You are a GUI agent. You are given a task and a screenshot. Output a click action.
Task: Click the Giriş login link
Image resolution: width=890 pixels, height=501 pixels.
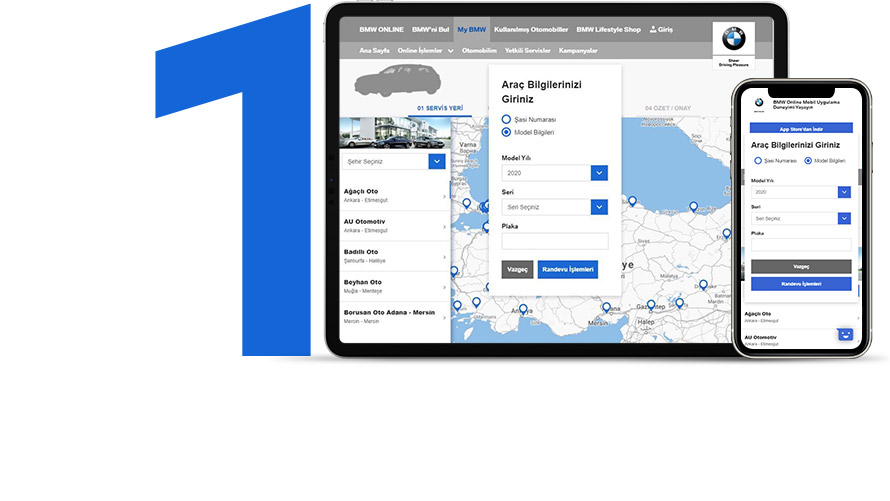click(x=665, y=30)
